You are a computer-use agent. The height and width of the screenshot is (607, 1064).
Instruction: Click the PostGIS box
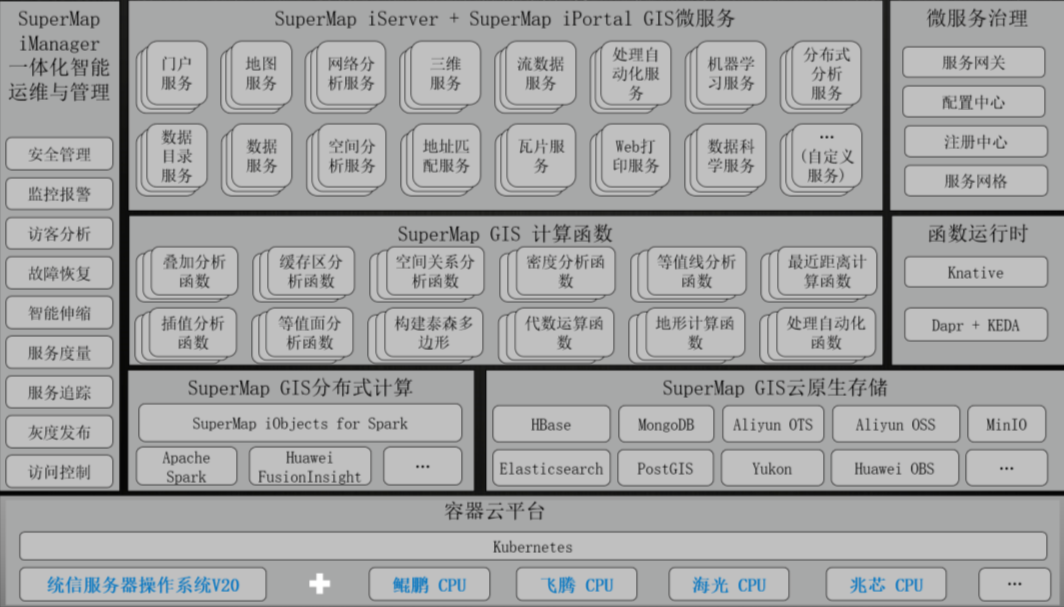tap(665, 469)
